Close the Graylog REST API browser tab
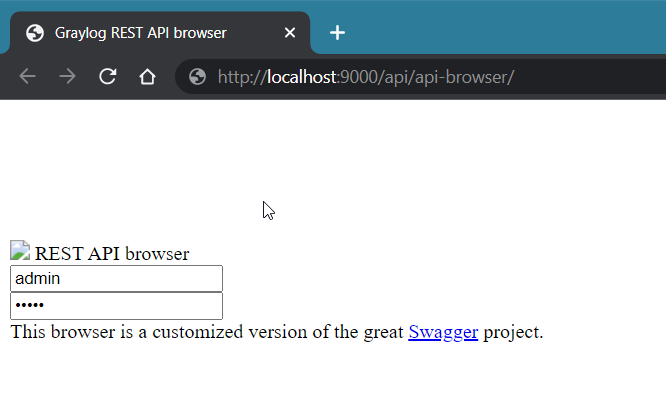 click(290, 33)
